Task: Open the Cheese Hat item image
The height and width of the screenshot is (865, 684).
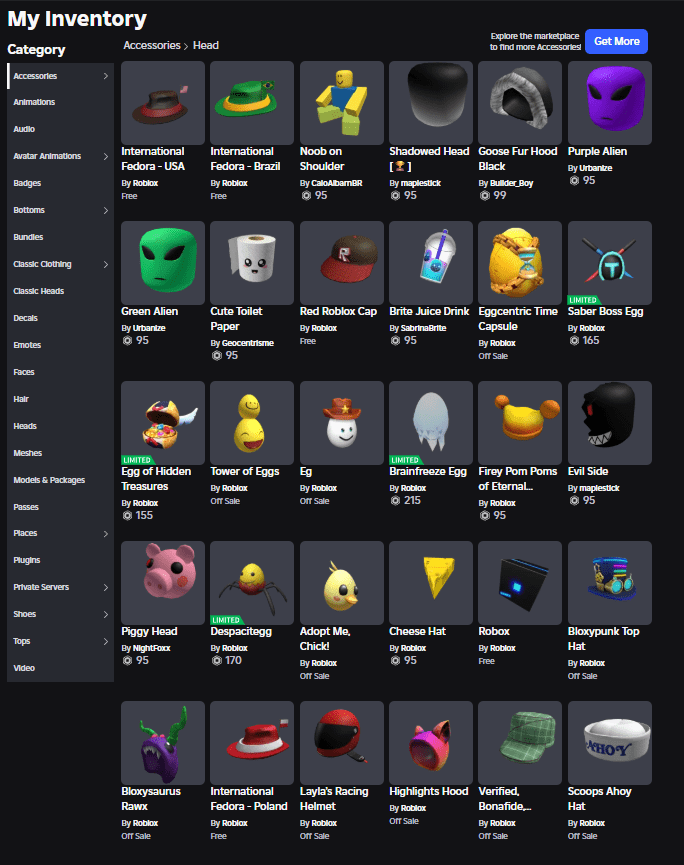Action: click(x=431, y=583)
